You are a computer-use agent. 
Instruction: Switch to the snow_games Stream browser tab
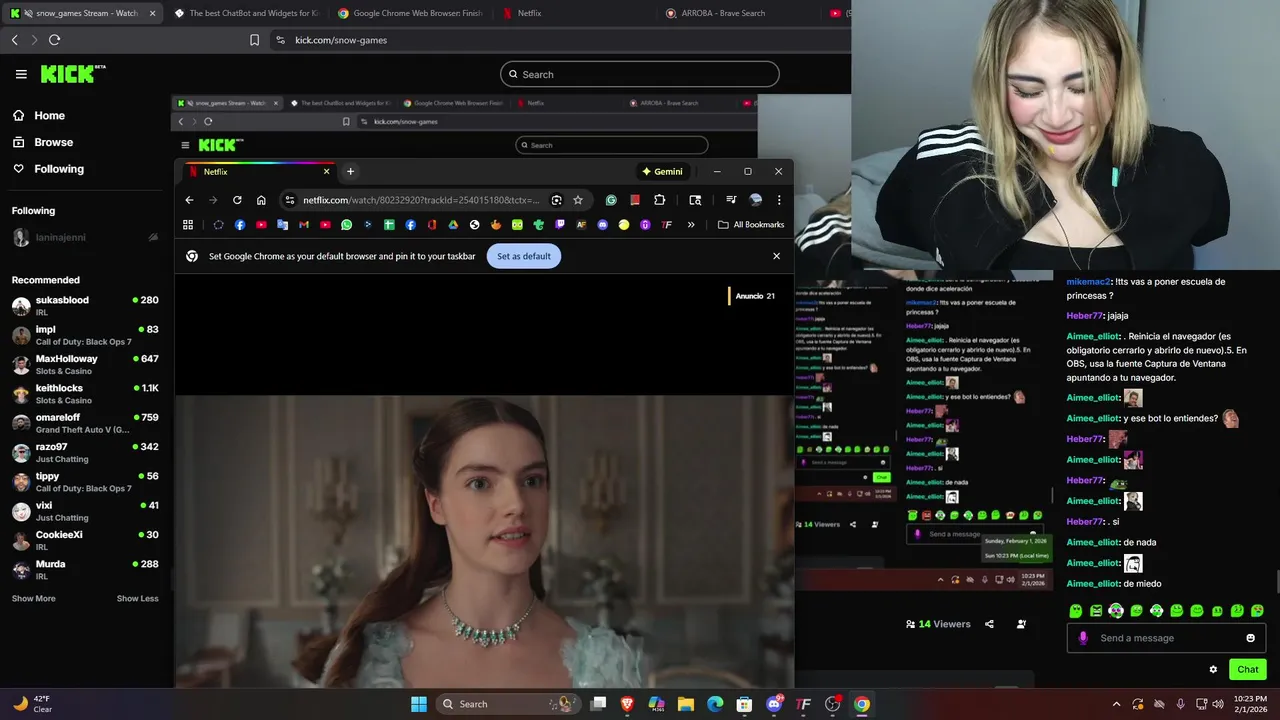point(82,13)
